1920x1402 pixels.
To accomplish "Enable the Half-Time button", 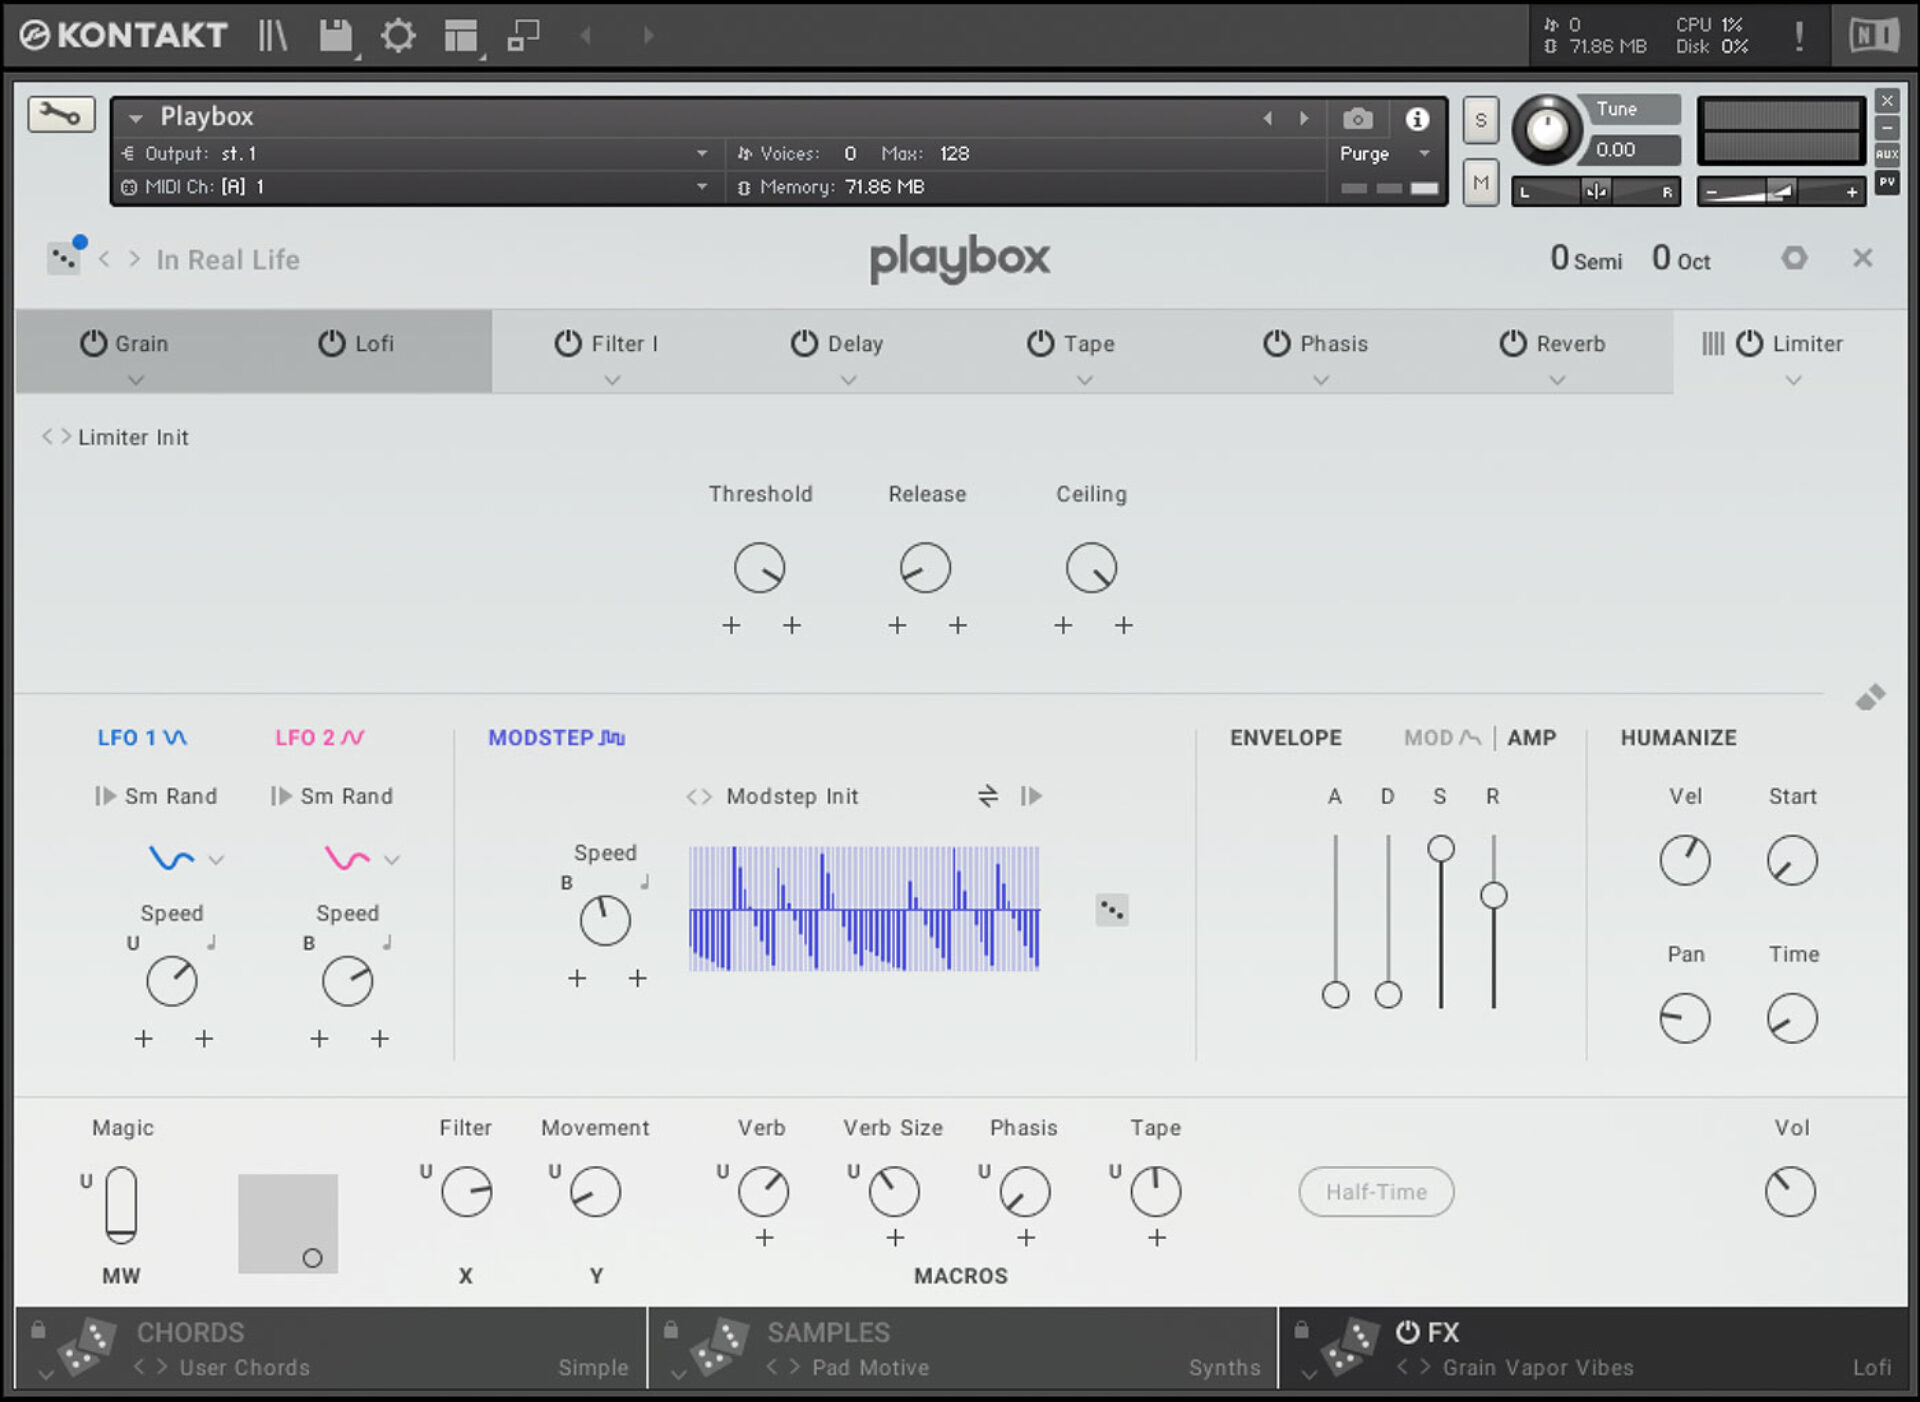I will [x=1376, y=1191].
